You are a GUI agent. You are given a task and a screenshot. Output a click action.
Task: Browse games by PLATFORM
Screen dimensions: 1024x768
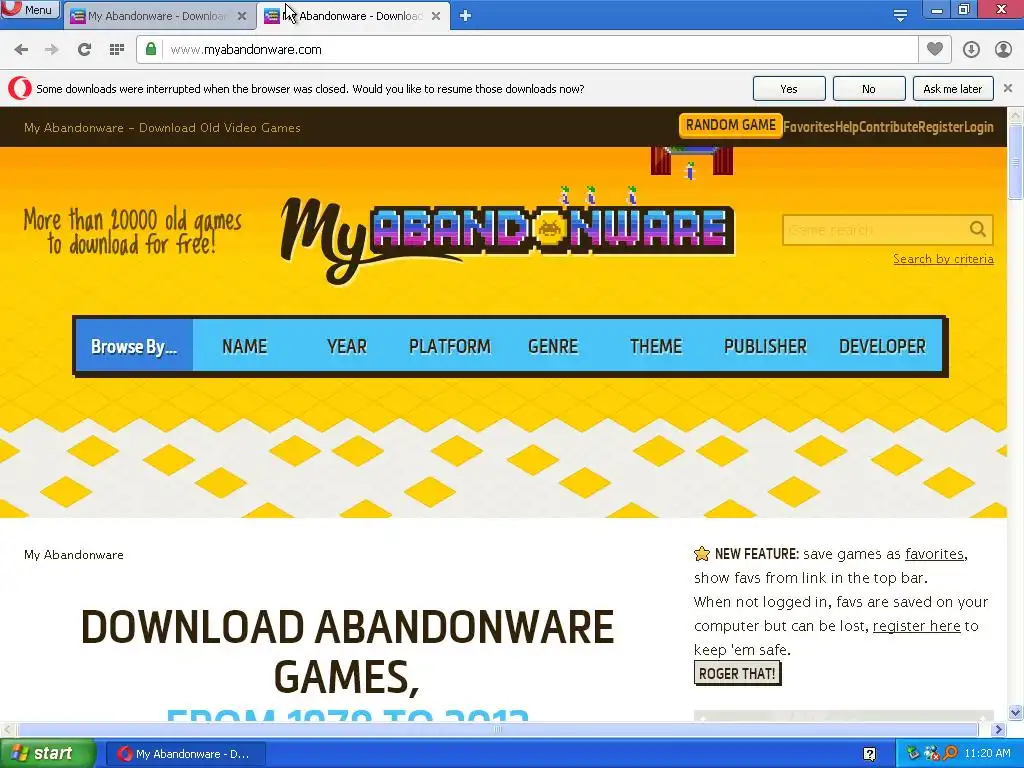(449, 346)
